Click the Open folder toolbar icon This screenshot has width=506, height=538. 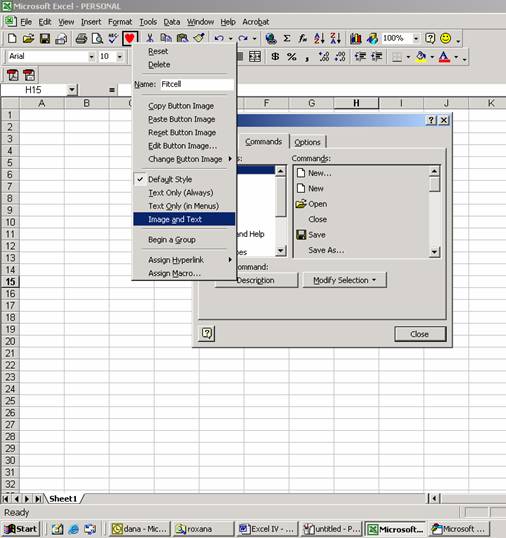click(x=28, y=38)
